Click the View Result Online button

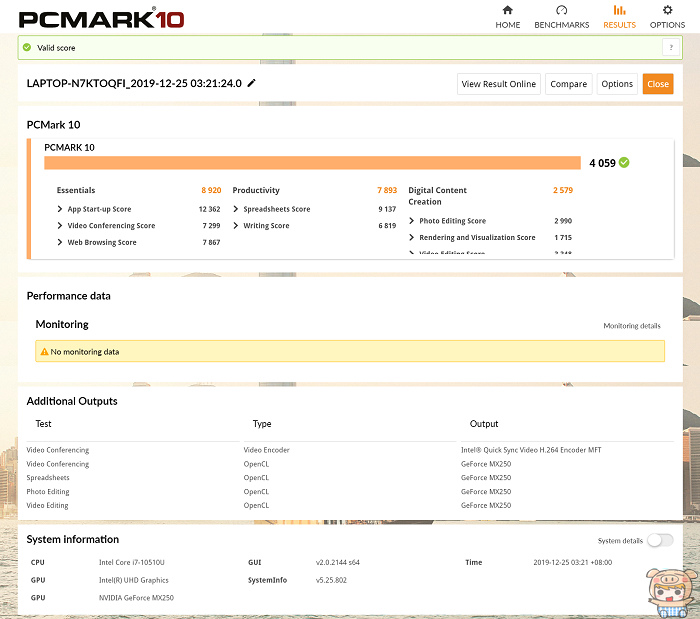[x=498, y=84]
